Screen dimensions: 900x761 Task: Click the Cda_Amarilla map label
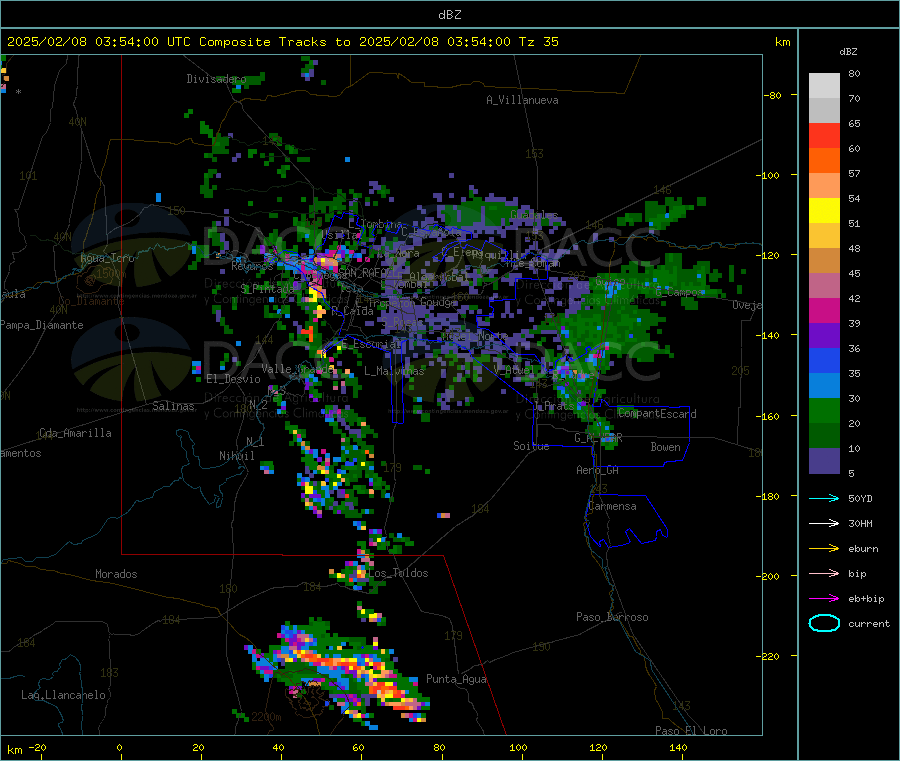75,433
